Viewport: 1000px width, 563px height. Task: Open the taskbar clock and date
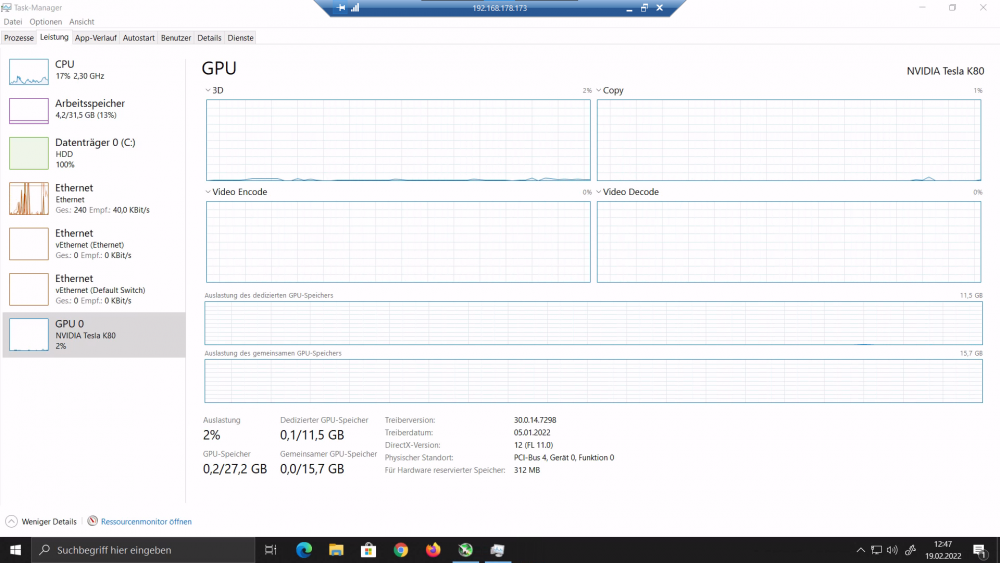point(943,550)
